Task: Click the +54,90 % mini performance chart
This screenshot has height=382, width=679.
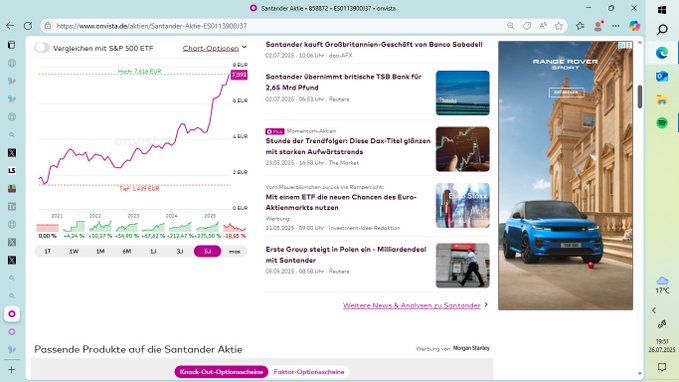Action: 127,230
